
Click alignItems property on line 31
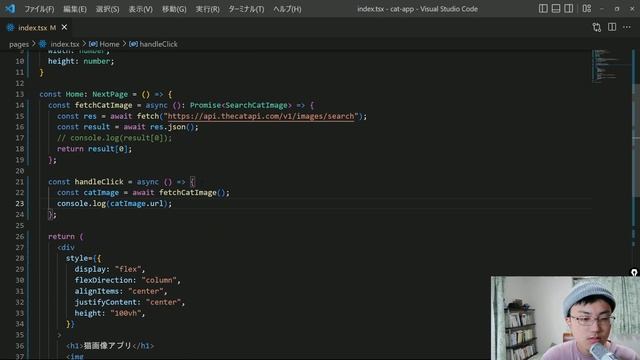coord(97,291)
